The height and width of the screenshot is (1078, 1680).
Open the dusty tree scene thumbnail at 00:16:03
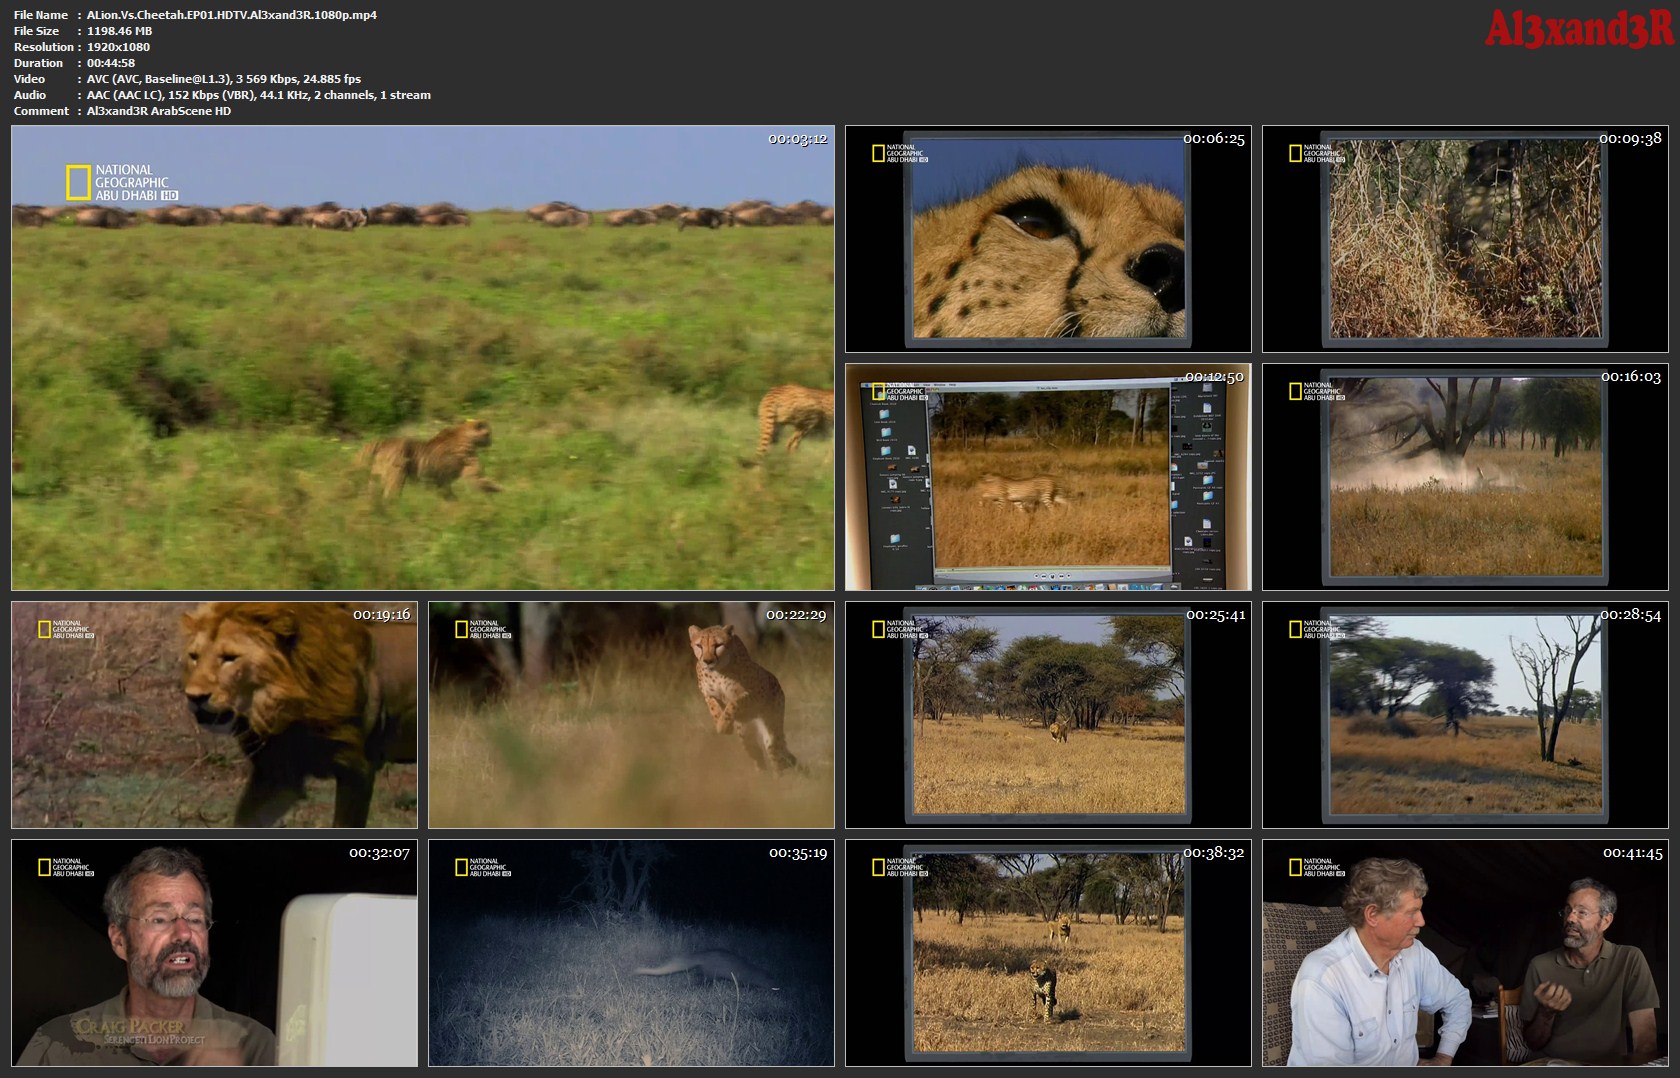pyautogui.click(x=1465, y=476)
